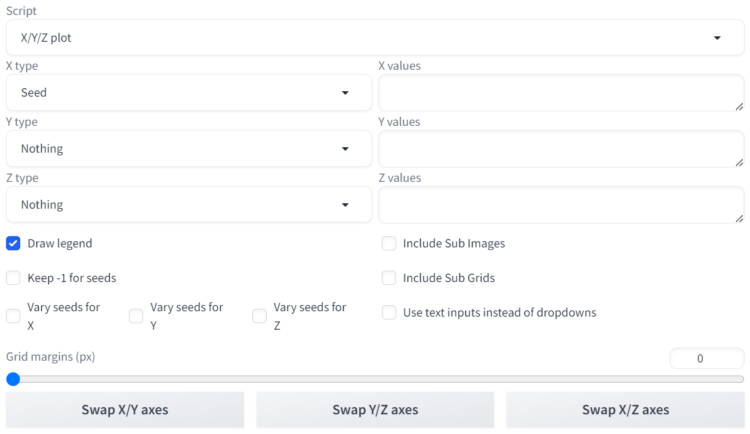
Task: Open the Z type dropdown set to Nothing
Action: point(189,205)
